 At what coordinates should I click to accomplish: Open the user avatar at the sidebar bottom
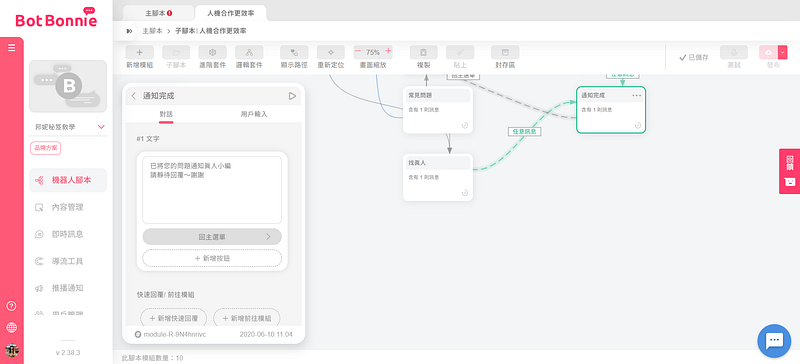[11, 350]
